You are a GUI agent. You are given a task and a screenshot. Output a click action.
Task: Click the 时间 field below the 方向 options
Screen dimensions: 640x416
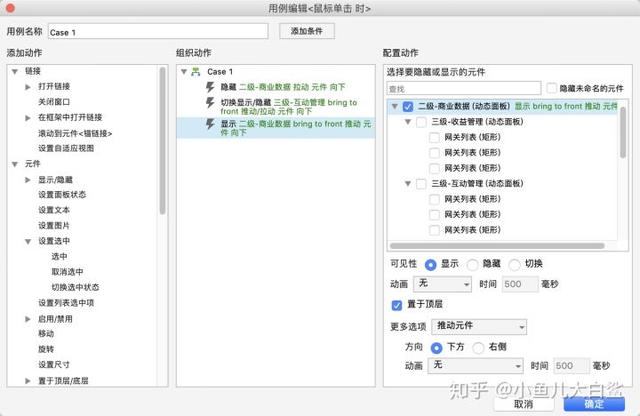tap(571, 366)
